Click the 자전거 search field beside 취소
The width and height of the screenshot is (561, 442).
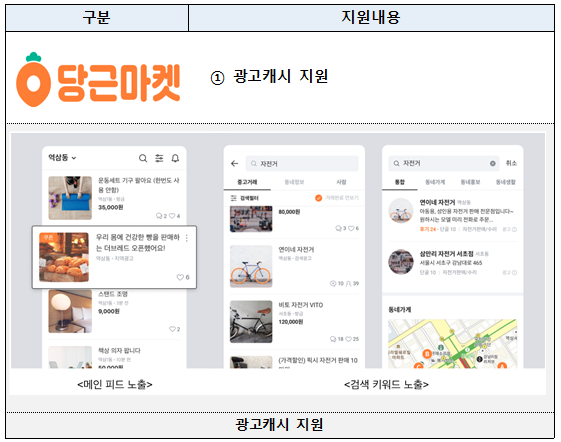(444, 163)
